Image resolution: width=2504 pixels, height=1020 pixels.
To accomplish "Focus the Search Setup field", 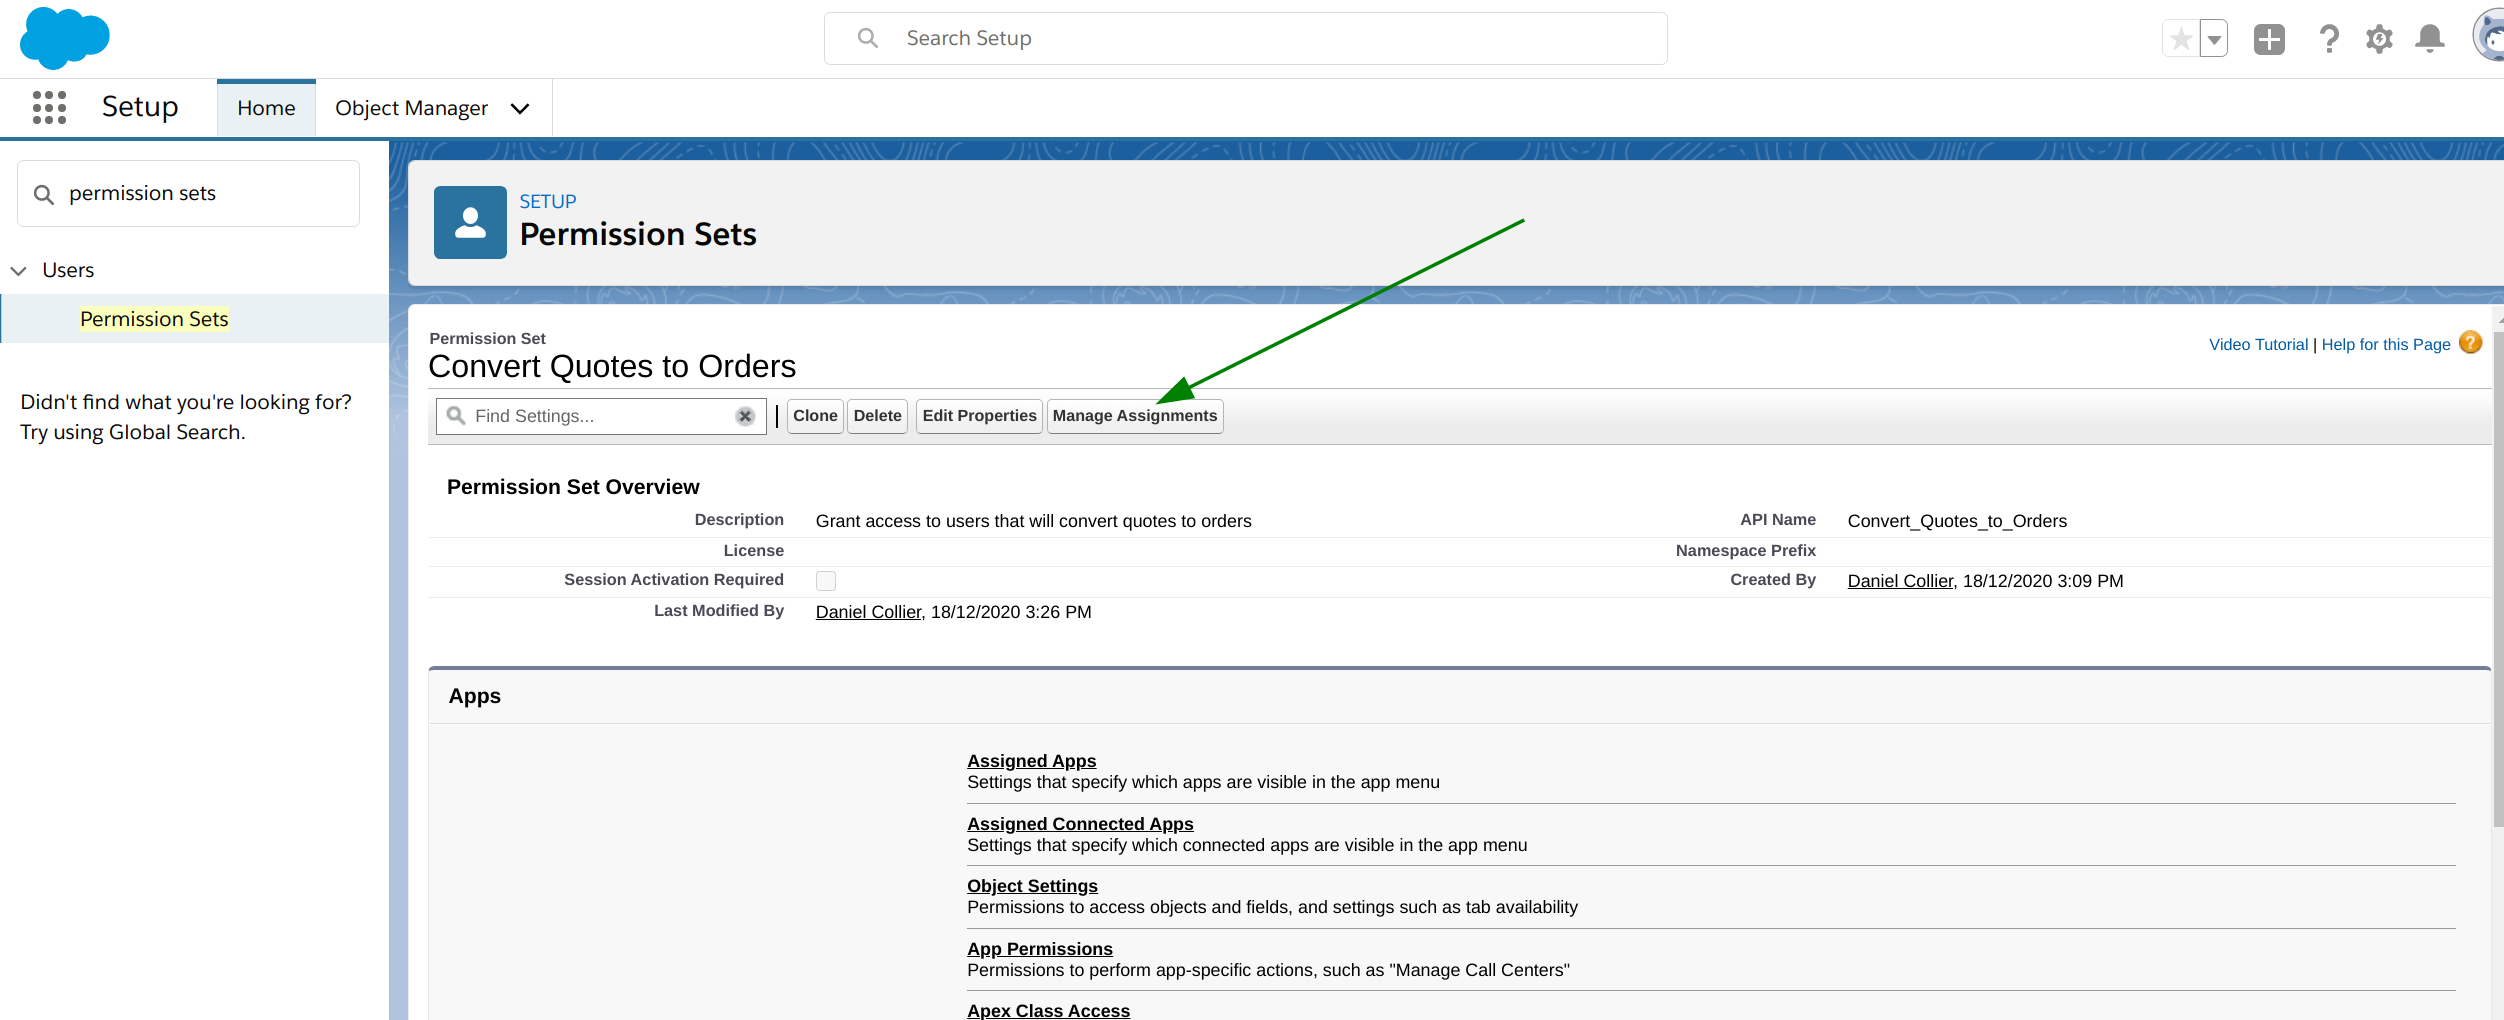I will pyautogui.click(x=1245, y=38).
